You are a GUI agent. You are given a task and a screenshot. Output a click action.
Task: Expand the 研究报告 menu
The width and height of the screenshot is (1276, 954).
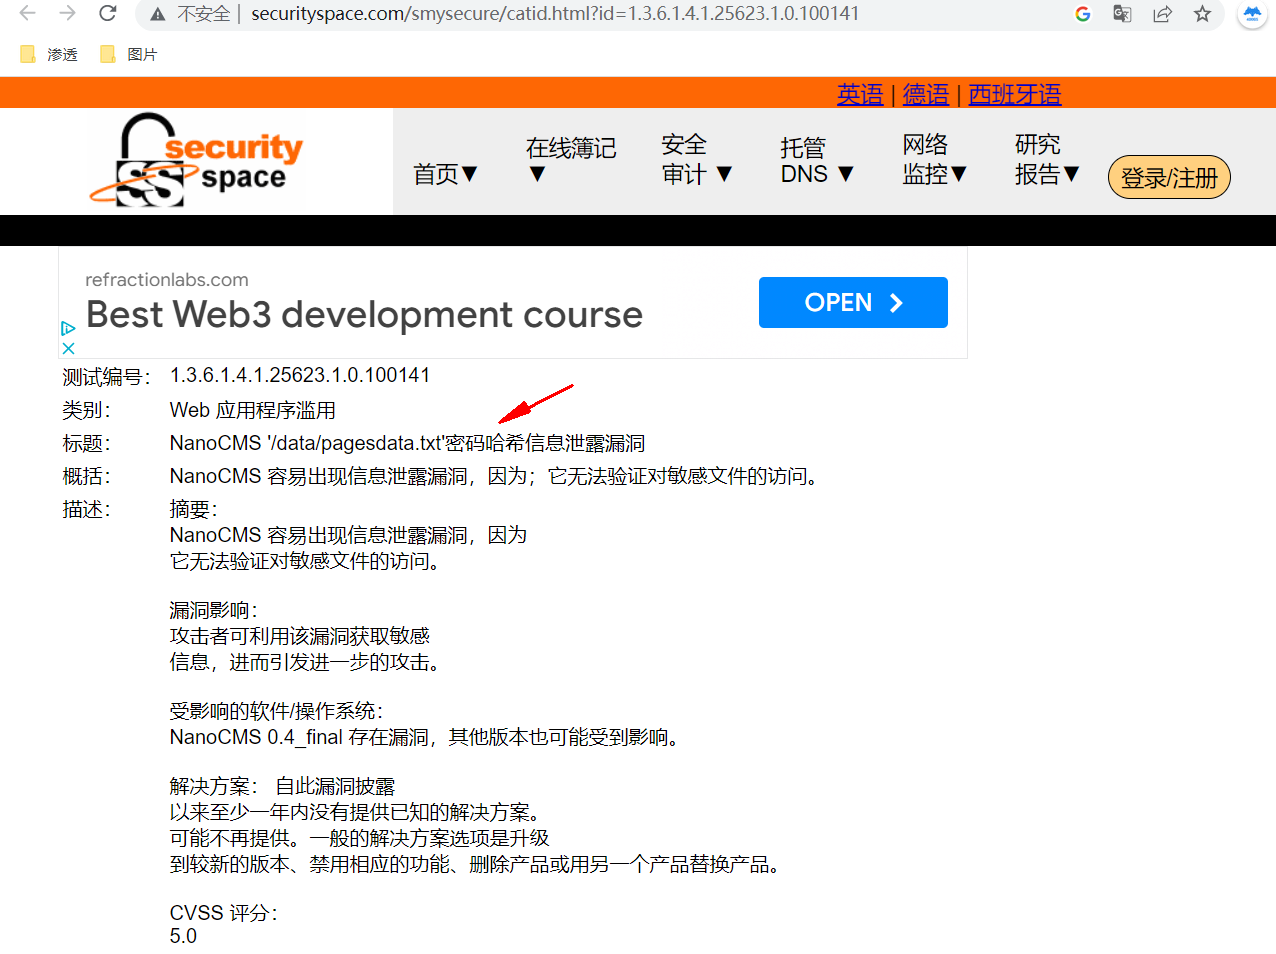(x=1047, y=159)
